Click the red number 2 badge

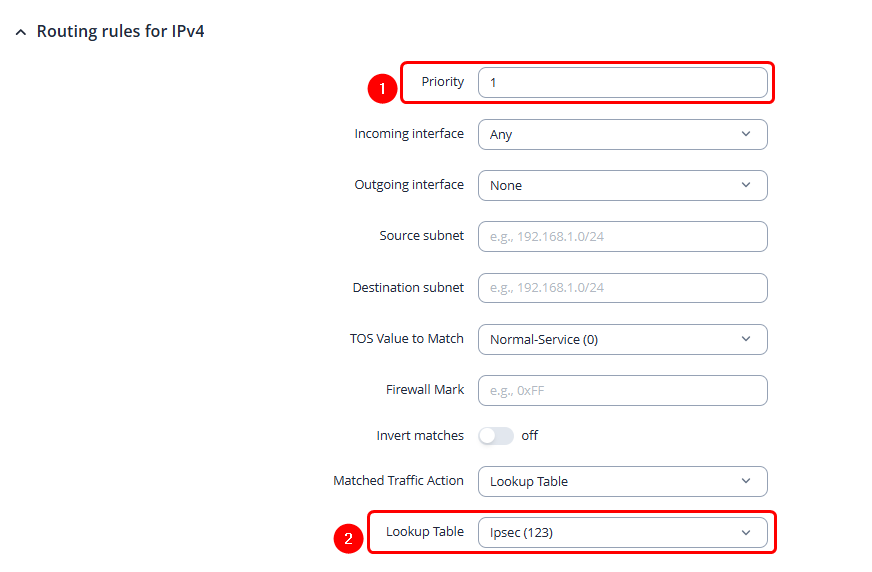point(347,539)
